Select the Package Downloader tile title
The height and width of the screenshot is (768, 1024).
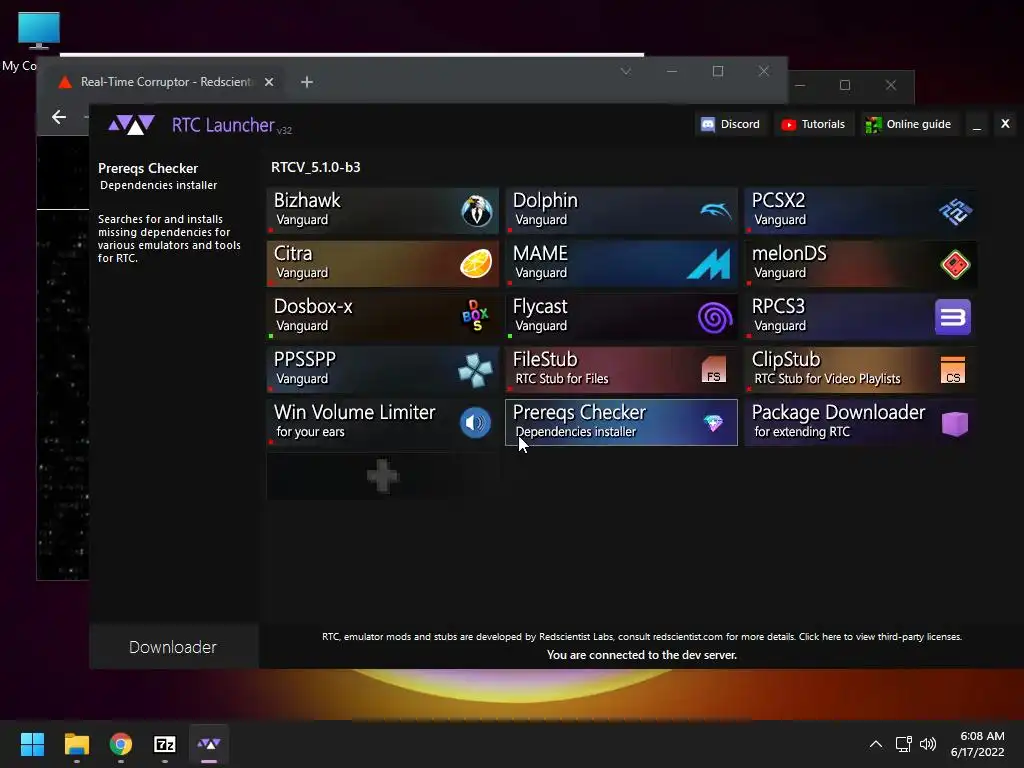click(839, 412)
